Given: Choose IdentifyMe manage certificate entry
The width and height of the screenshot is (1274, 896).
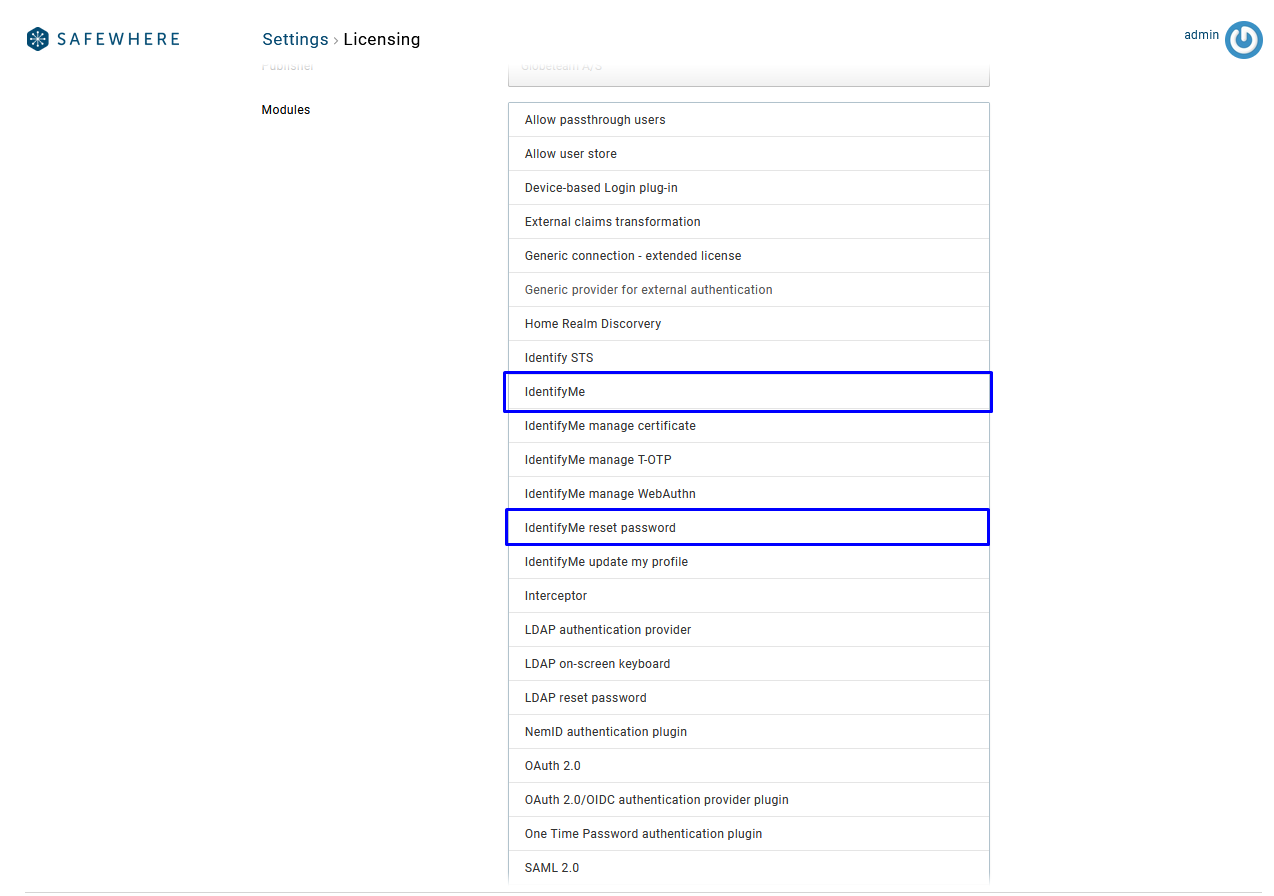Looking at the screenshot, I should [x=610, y=426].
